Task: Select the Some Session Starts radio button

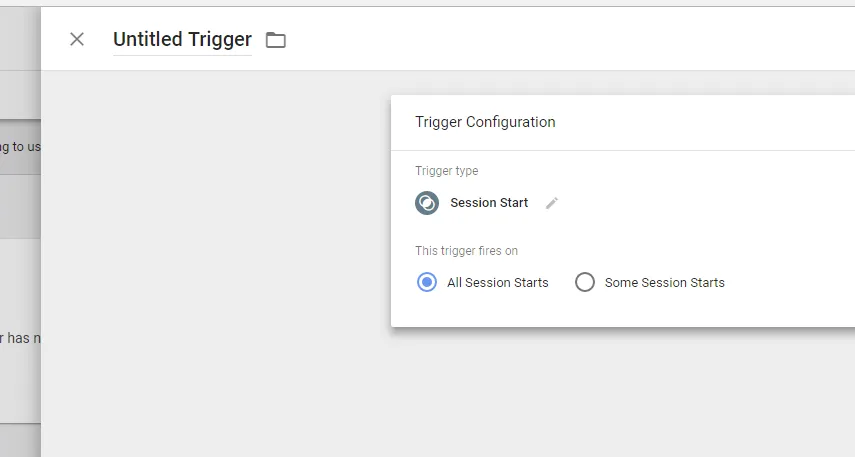Action: [585, 282]
